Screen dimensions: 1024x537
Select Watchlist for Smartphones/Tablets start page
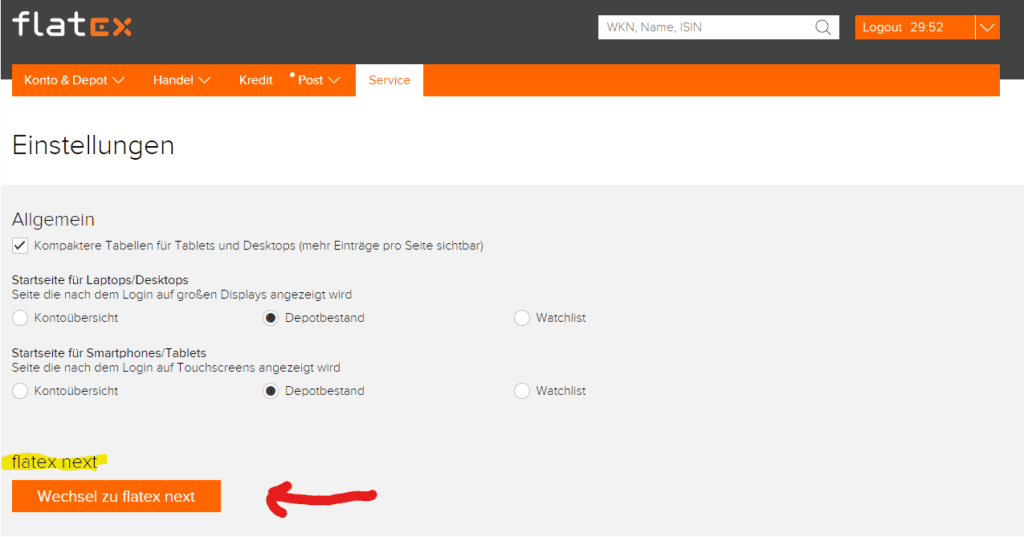(x=521, y=391)
